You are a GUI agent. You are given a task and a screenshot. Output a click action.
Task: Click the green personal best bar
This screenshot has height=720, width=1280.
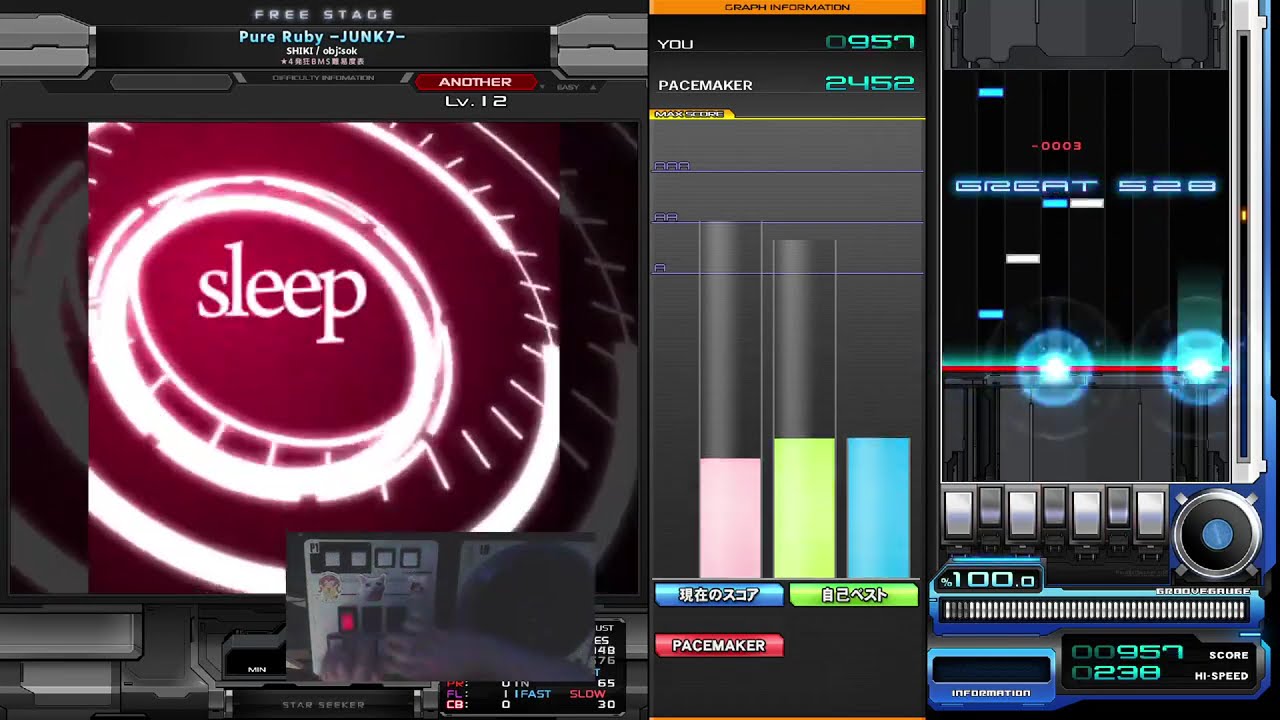[x=804, y=507]
